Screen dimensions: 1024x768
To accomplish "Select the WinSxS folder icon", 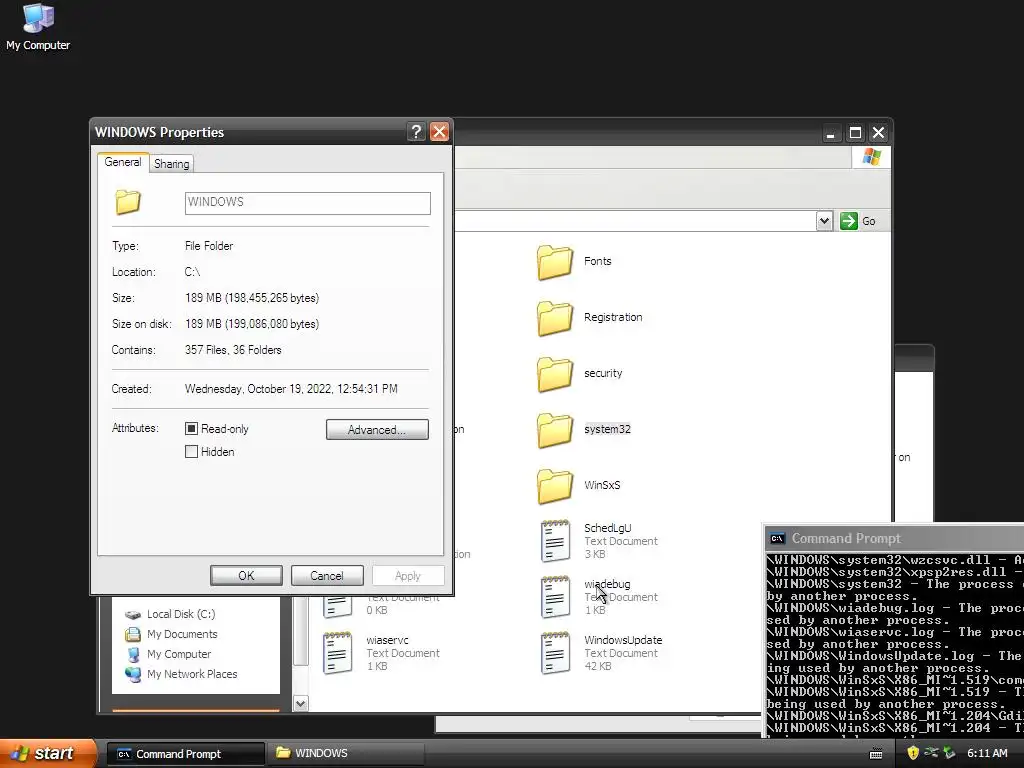I will [555, 487].
